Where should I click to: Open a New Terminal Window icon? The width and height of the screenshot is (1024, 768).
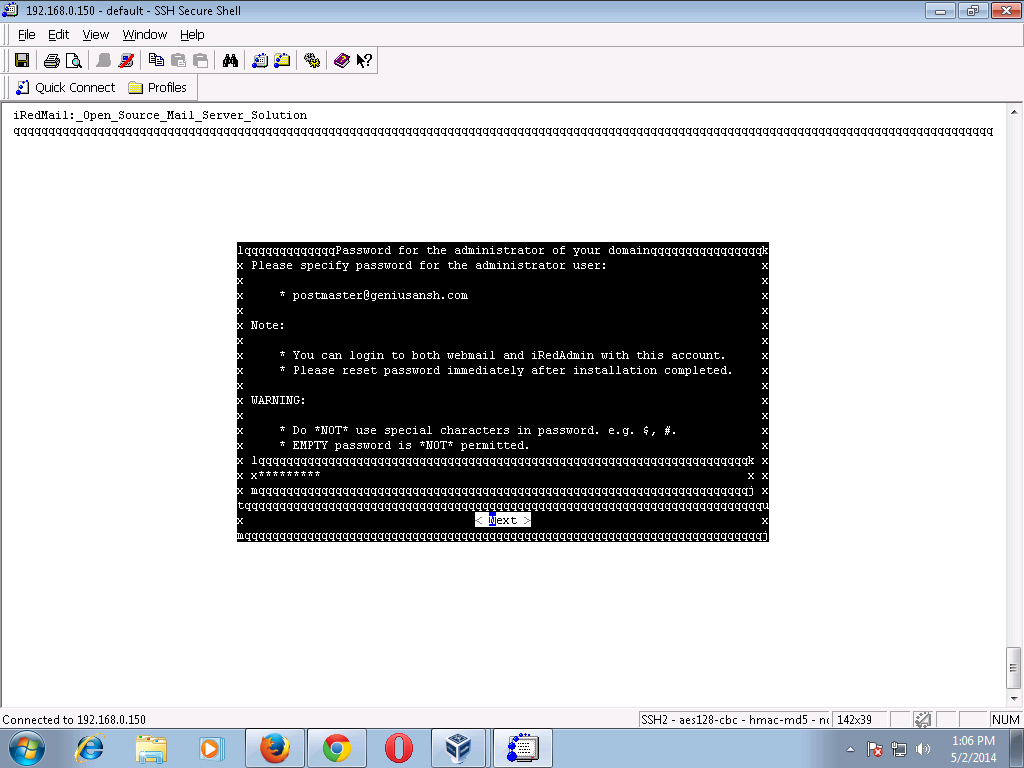click(260, 61)
